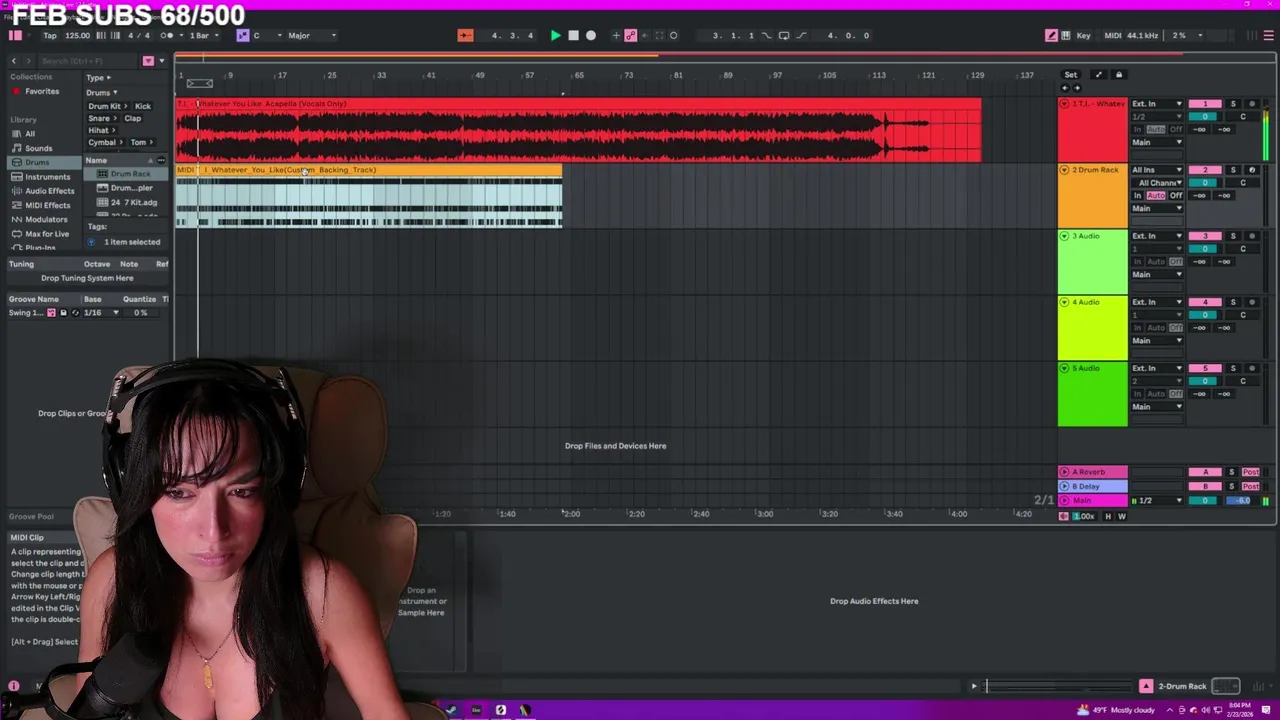Click the Punch-Out switch icon

(801, 36)
